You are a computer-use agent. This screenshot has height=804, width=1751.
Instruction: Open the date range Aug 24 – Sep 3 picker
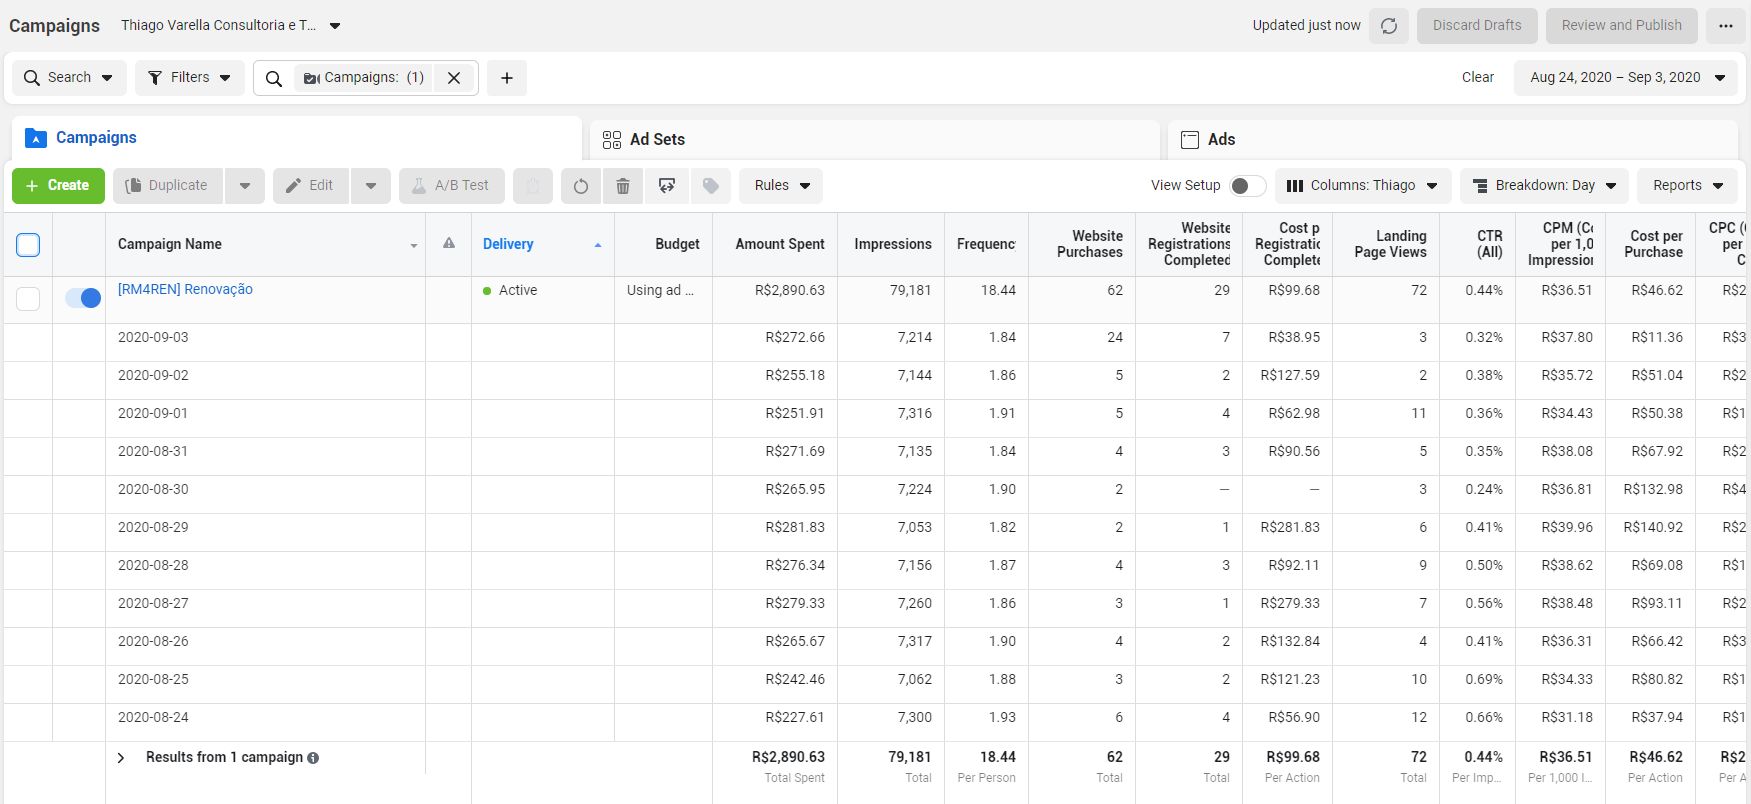(x=1626, y=78)
